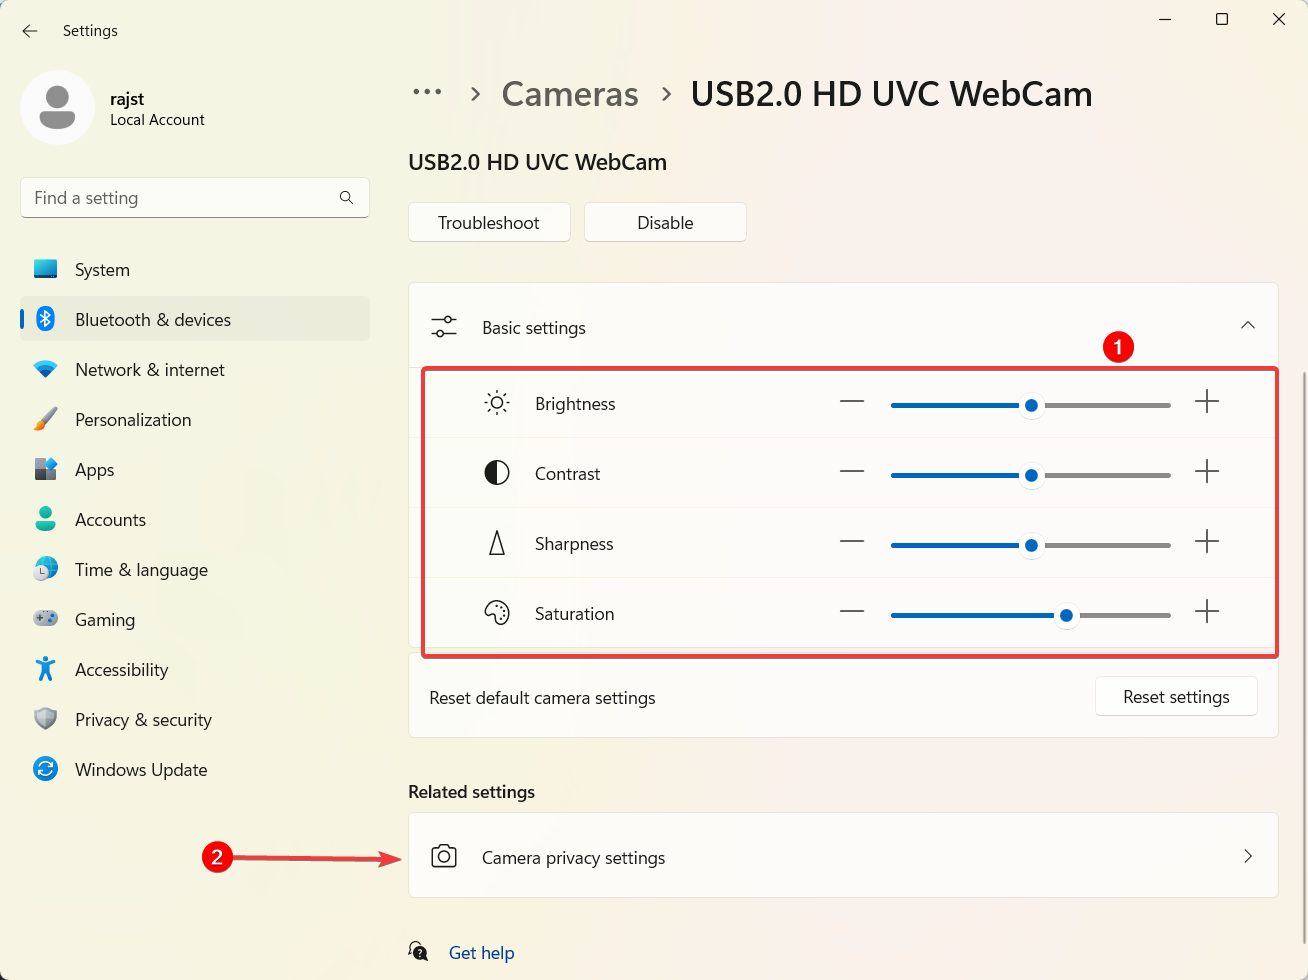Disable the webcam with Disable button

[665, 222]
